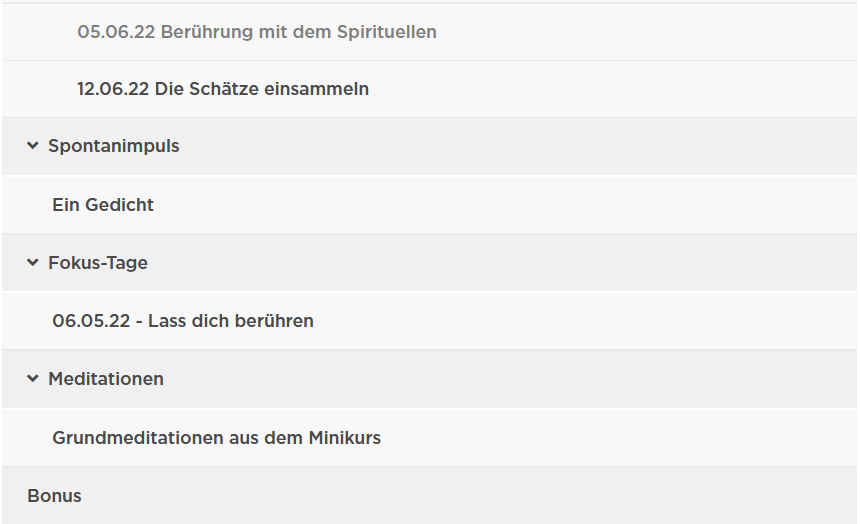The image size is (860, 524).
Task: Open lesson Berührung mit dem Spirituellen
Action: [256, 32]
